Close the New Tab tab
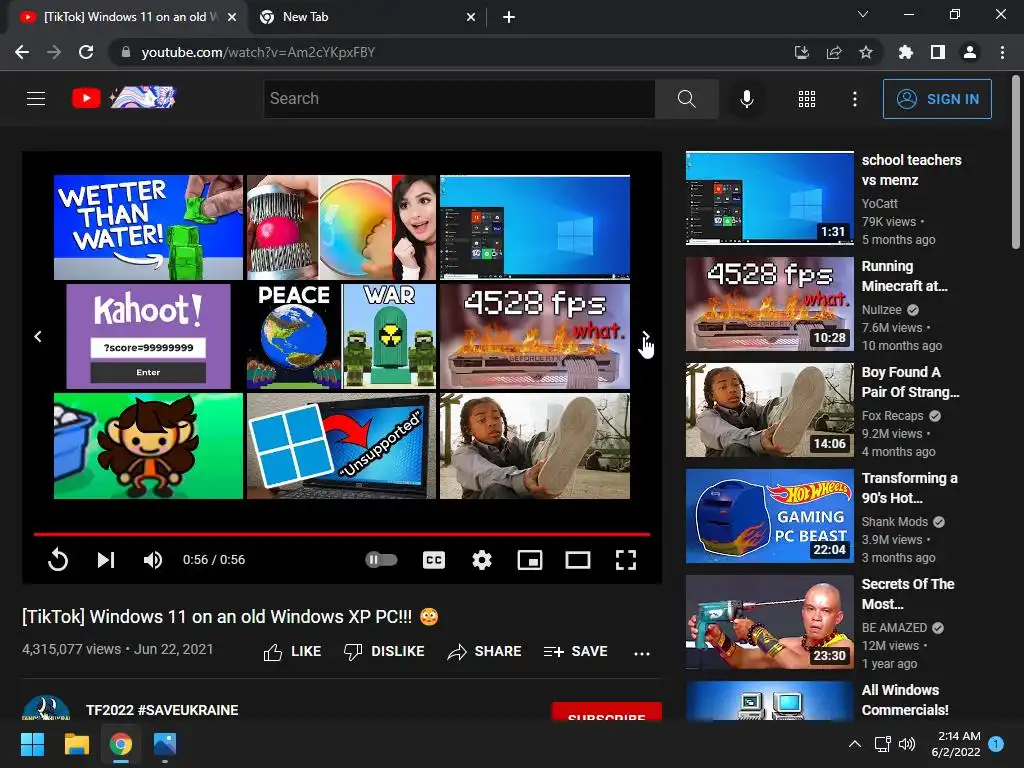1024x768 pixels. [x=470, y=17]
